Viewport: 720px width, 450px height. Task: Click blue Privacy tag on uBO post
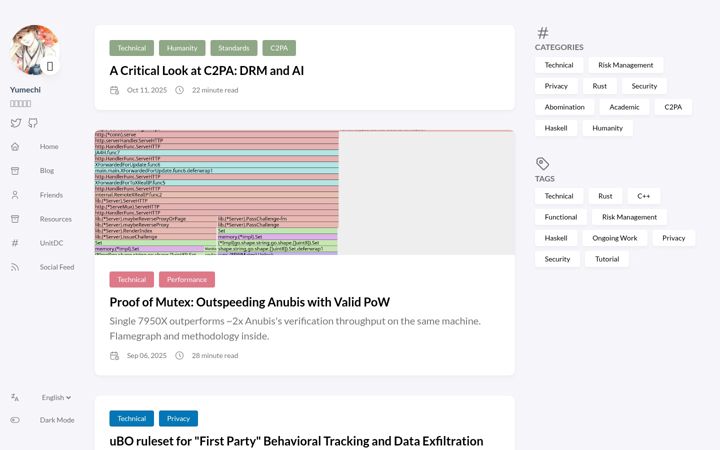pos(178,418)
